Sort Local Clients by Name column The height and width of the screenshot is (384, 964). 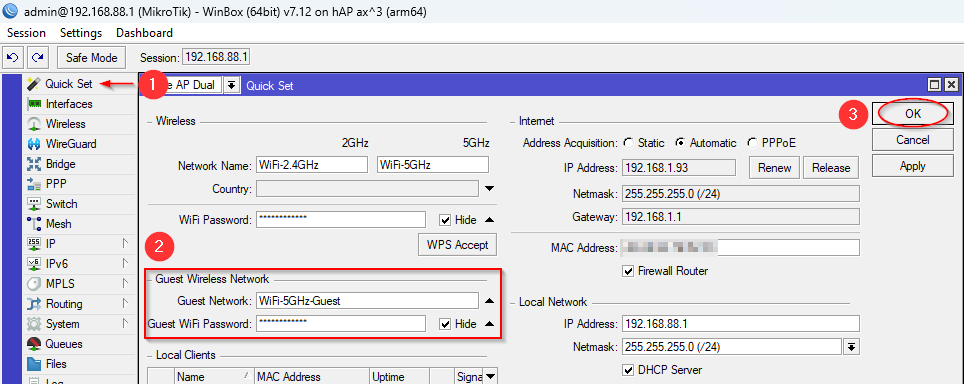[214, 377]
